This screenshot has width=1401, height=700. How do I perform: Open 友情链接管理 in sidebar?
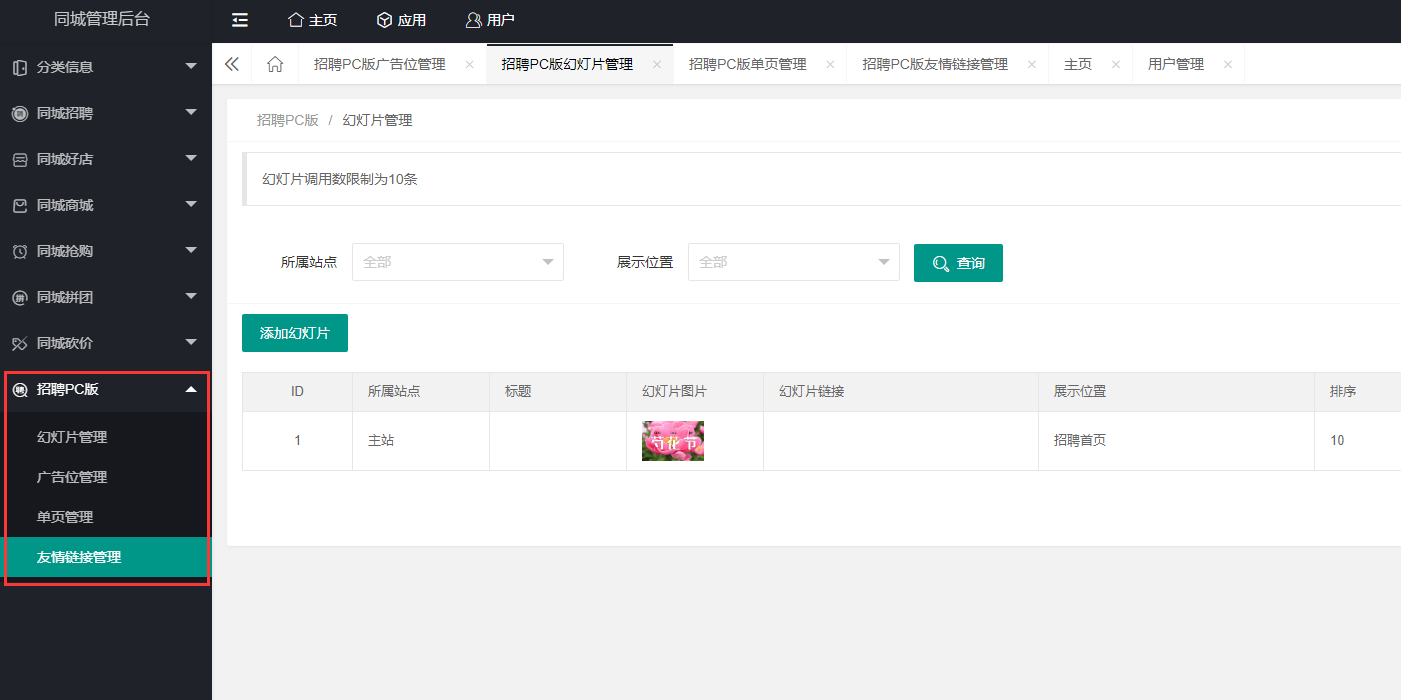tap(106, 557)
